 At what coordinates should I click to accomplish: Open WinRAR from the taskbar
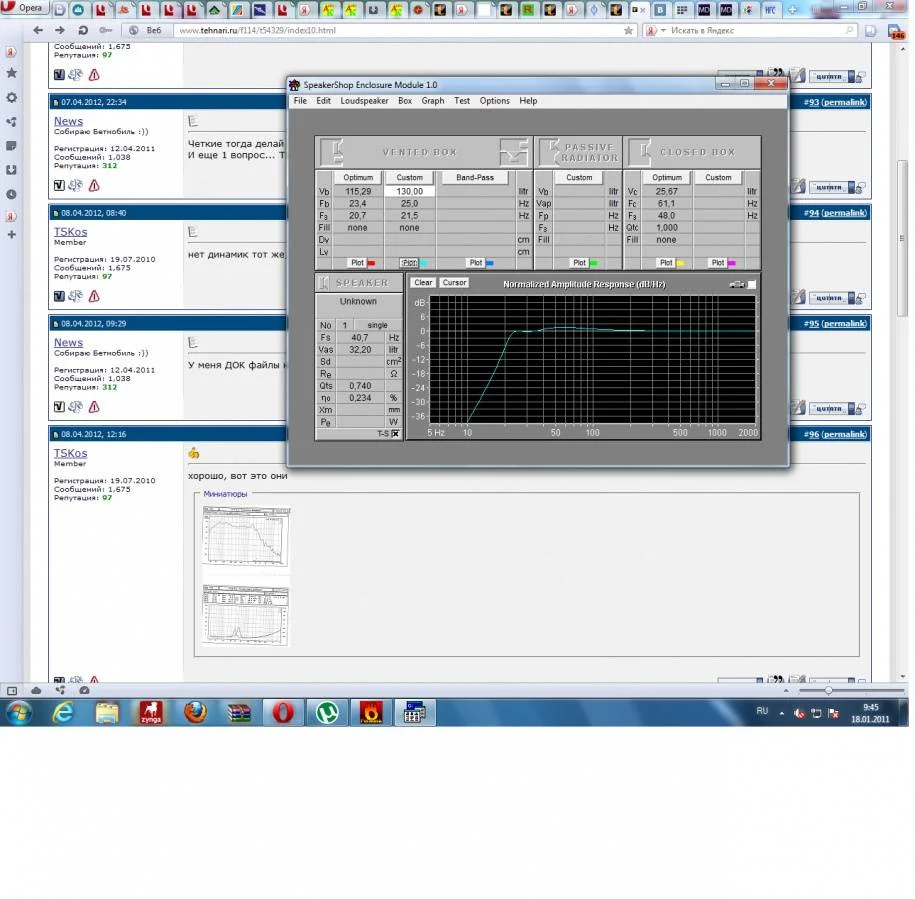point(239,712)
